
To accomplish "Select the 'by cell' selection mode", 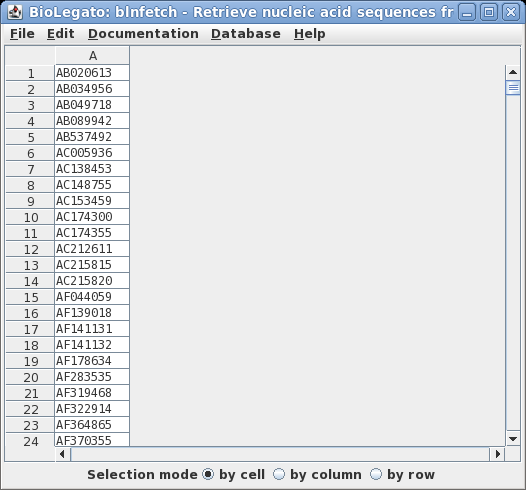I will 233,474.
